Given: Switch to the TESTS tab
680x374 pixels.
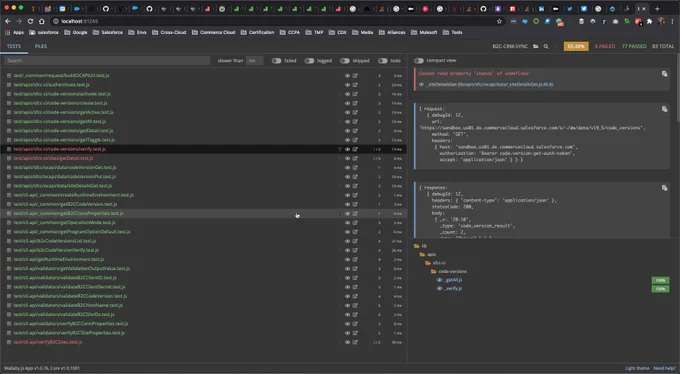Looking at the screenshot, I should (x=14, y=46).
